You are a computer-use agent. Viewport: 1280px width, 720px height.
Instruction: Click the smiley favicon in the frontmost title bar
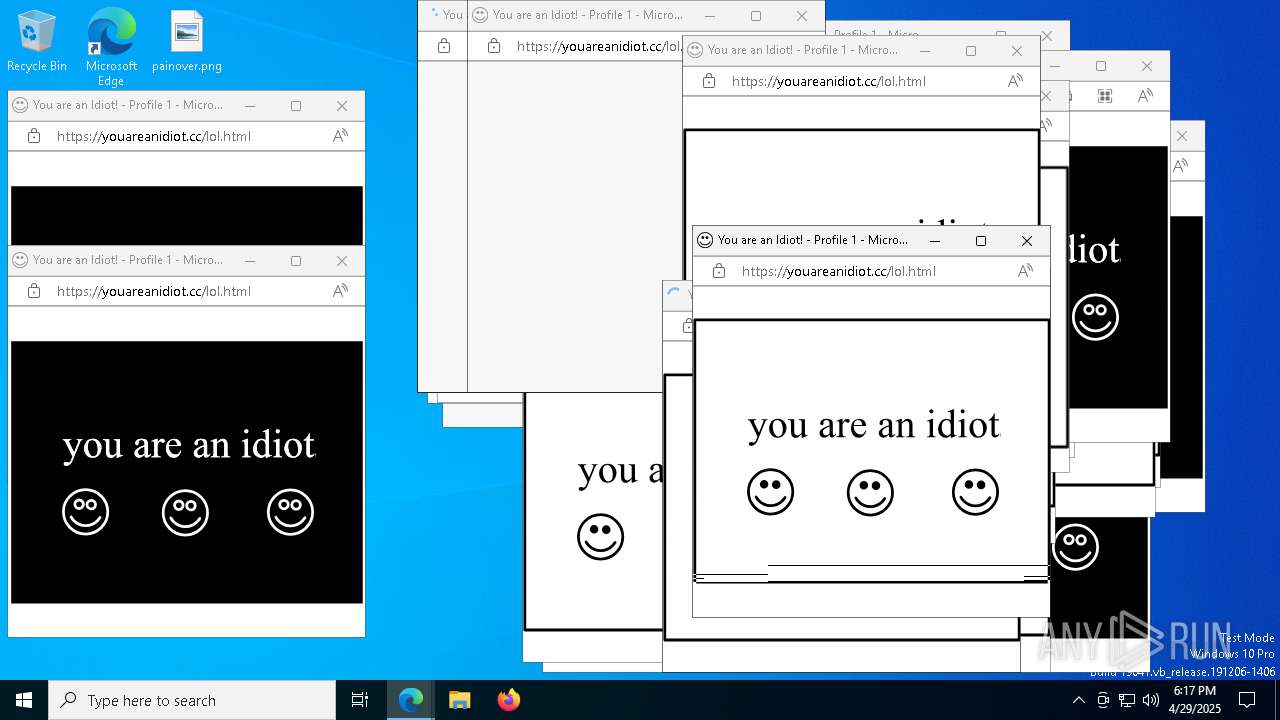pos(705,240)
